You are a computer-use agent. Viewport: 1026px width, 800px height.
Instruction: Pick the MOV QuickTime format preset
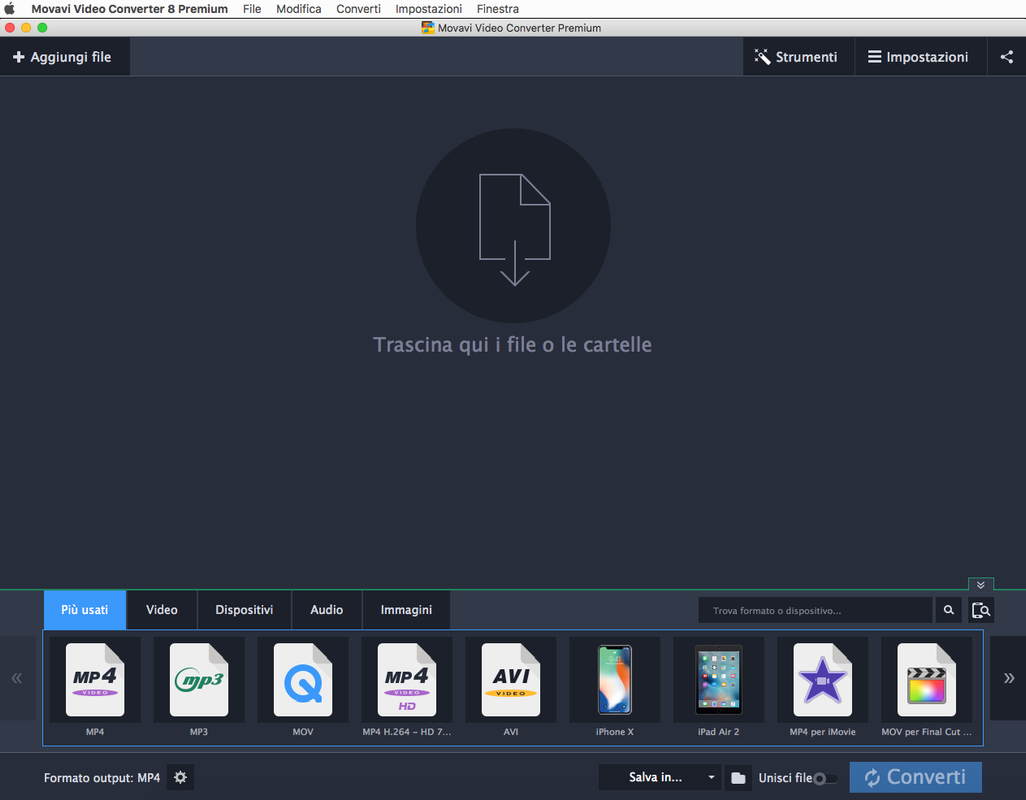click(303, 689)
